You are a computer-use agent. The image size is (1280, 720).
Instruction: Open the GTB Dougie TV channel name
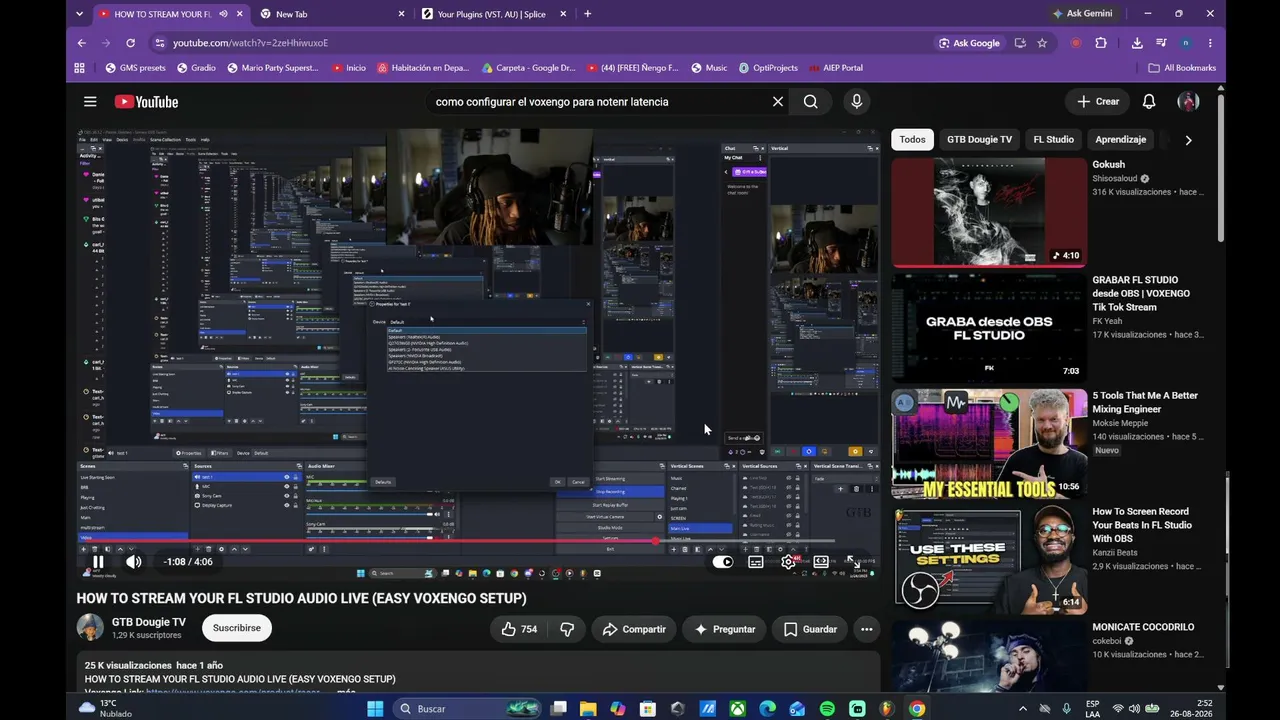click(149, 622)
